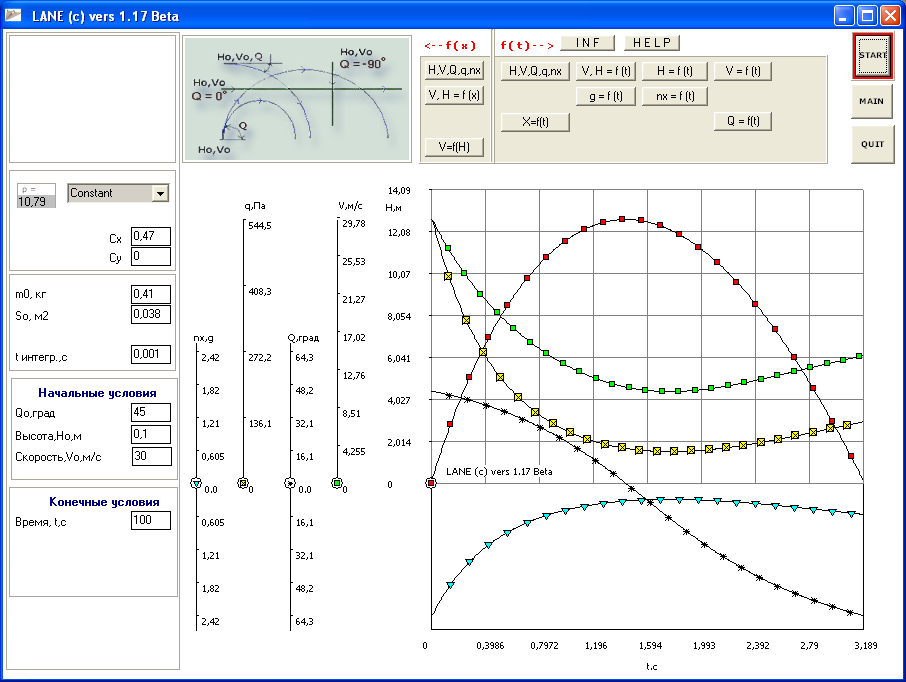Click the yellow crossed q,Pa axis marker
This screenshot has width=906, height=682.
tap(242, 484)
